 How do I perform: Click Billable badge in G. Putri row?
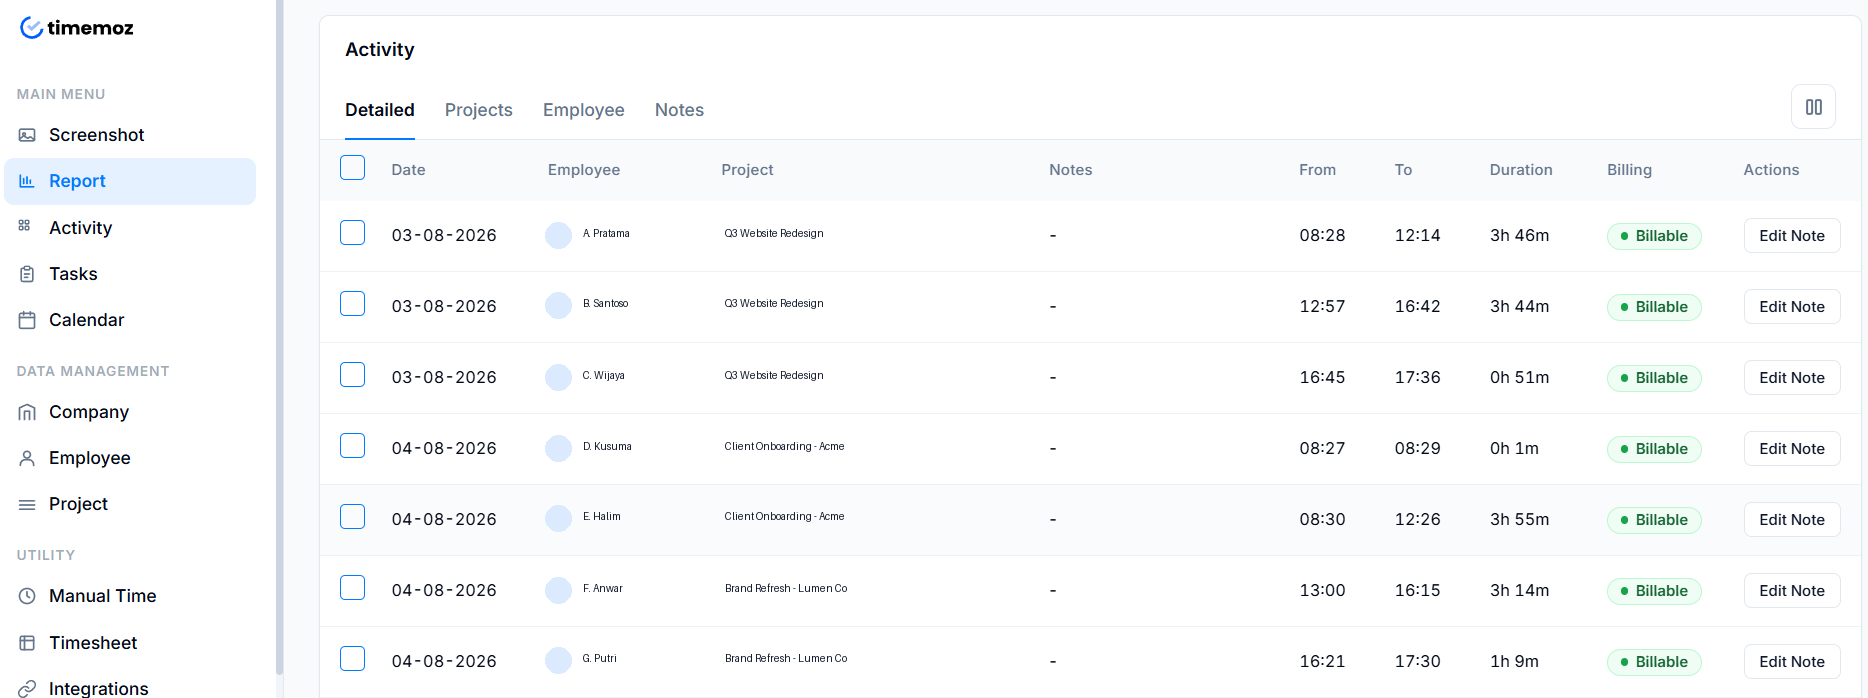point(1654,662)
